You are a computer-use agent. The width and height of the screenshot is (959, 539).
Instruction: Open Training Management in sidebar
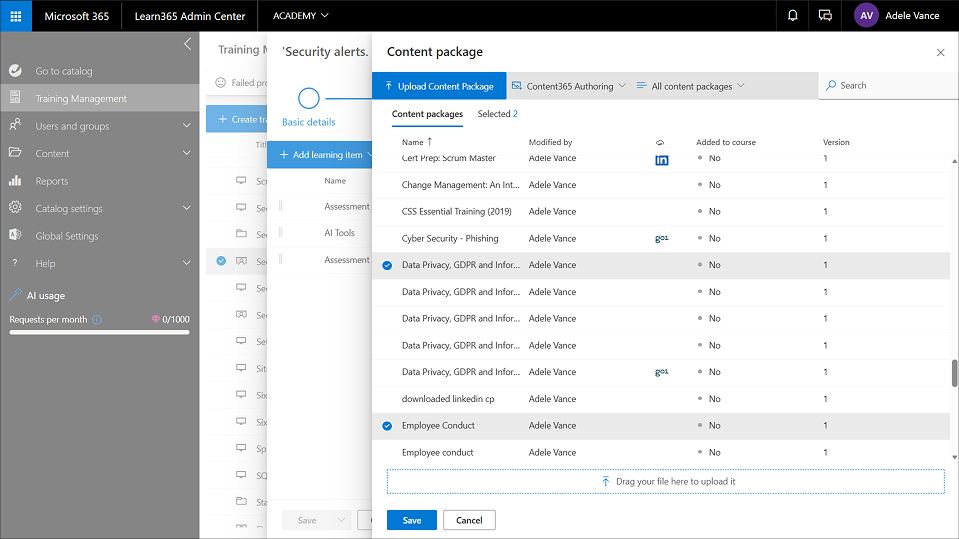(80, 99)
